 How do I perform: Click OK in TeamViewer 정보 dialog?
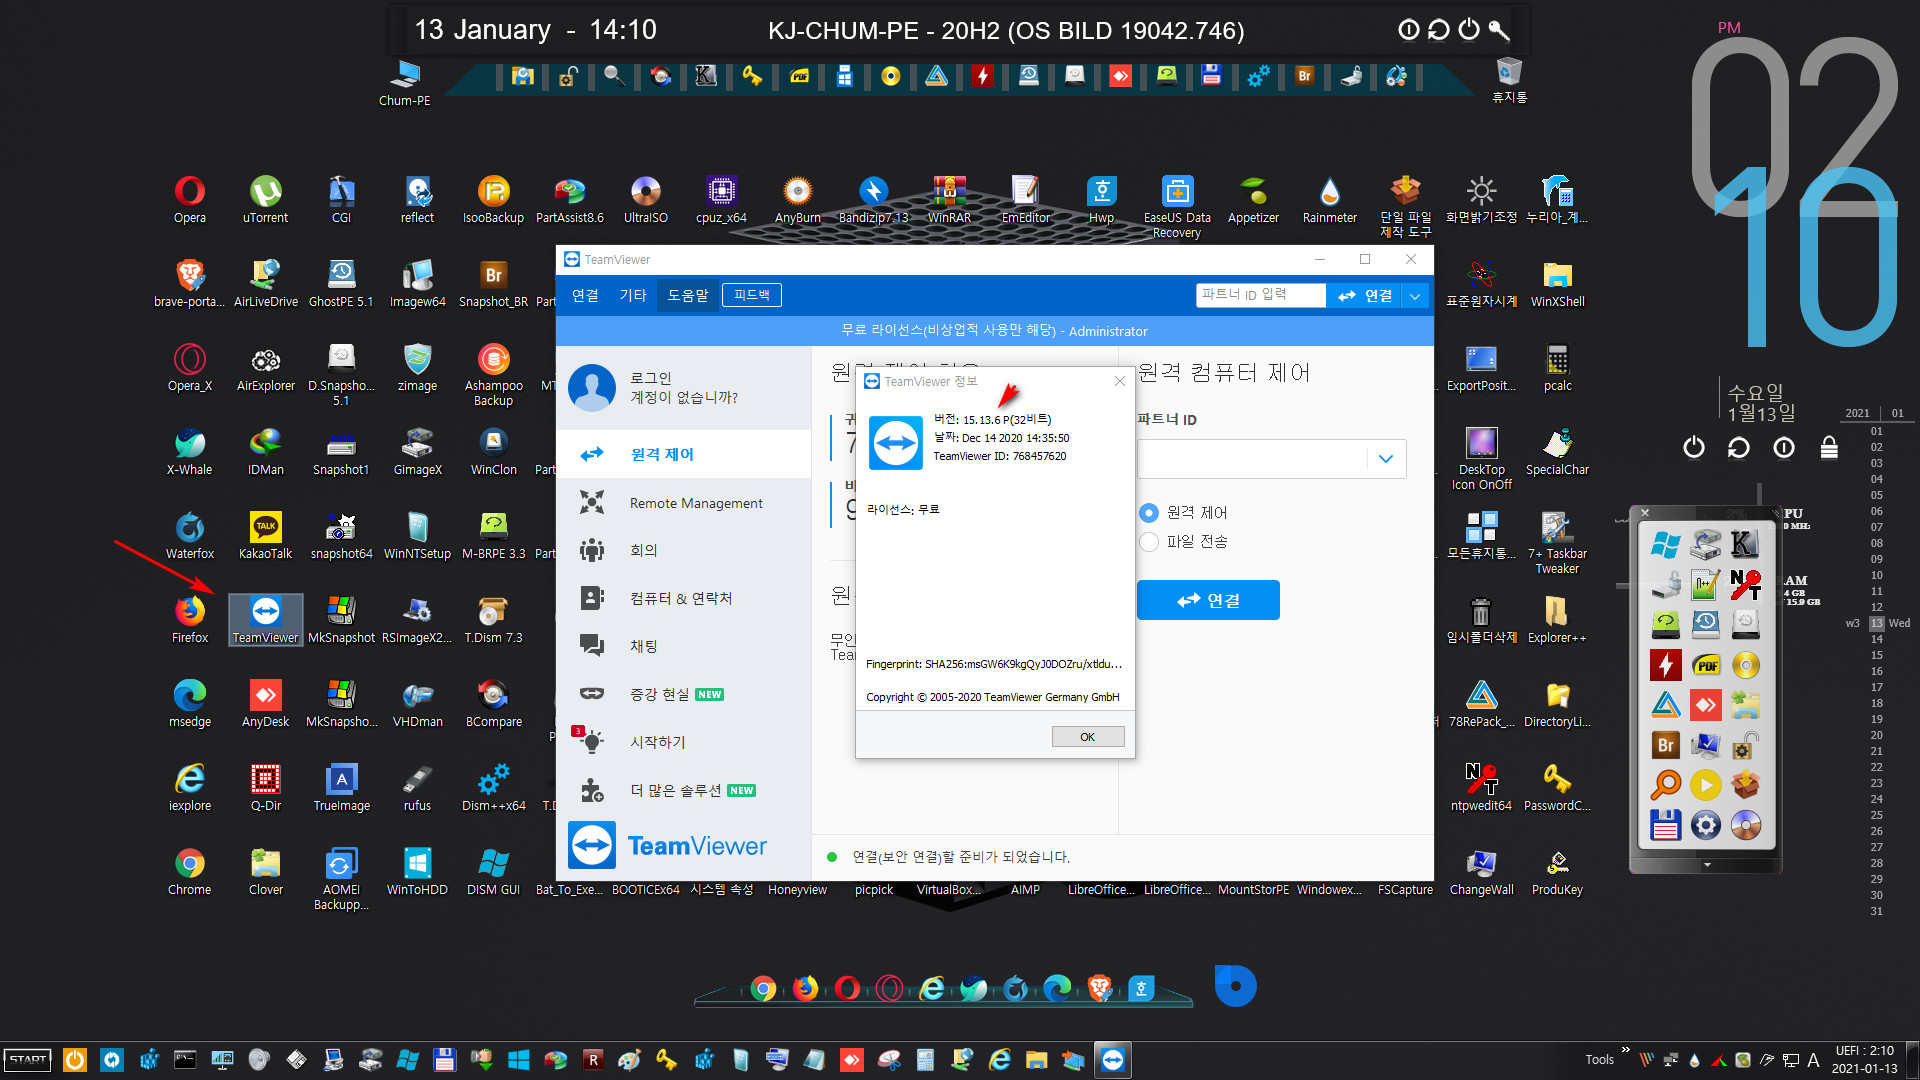1087,737
